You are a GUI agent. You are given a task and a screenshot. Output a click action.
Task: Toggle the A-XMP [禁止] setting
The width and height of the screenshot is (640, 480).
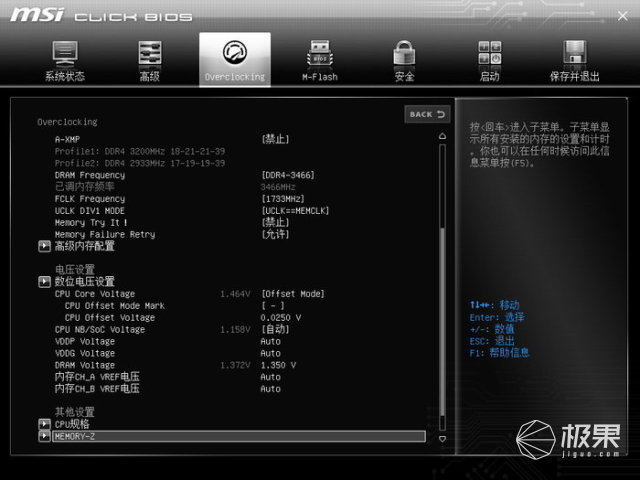pos(275,139)
